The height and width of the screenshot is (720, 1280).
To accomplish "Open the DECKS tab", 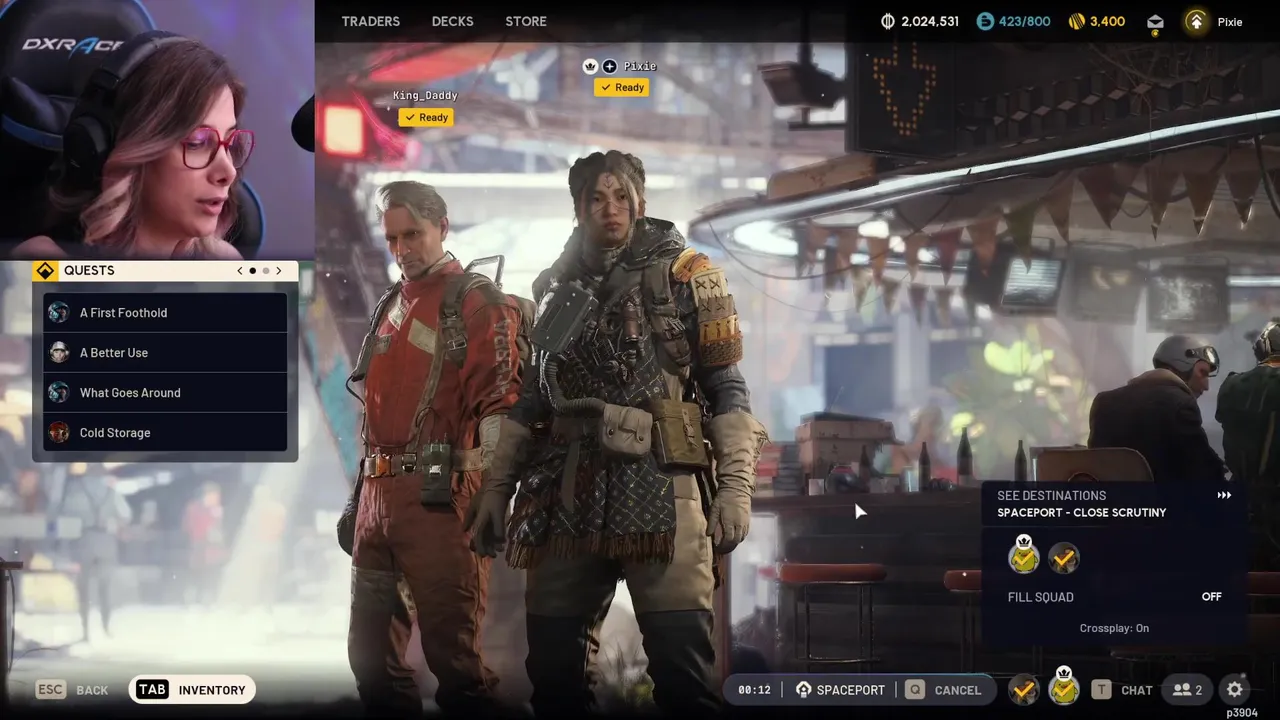I will click(452, 21).
